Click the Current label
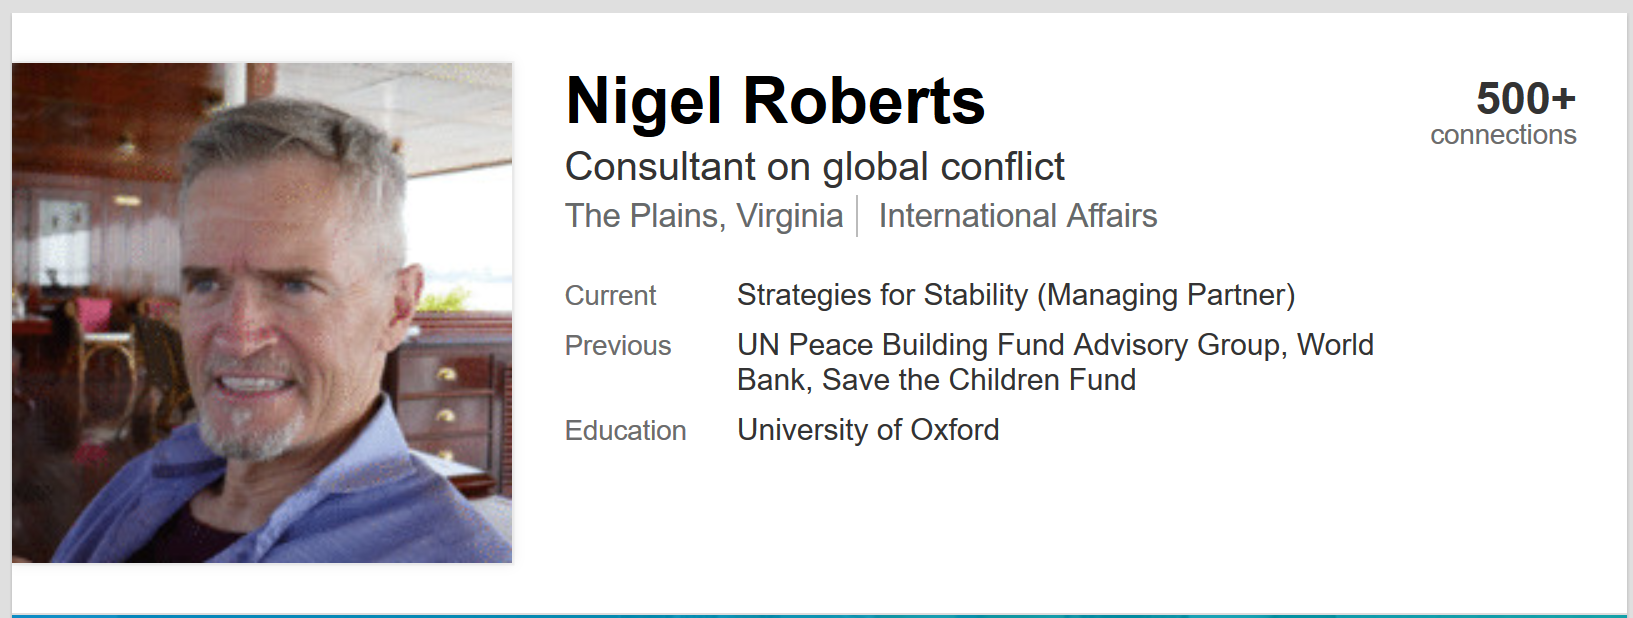1633x618 pixels. [x=610, y=296]
